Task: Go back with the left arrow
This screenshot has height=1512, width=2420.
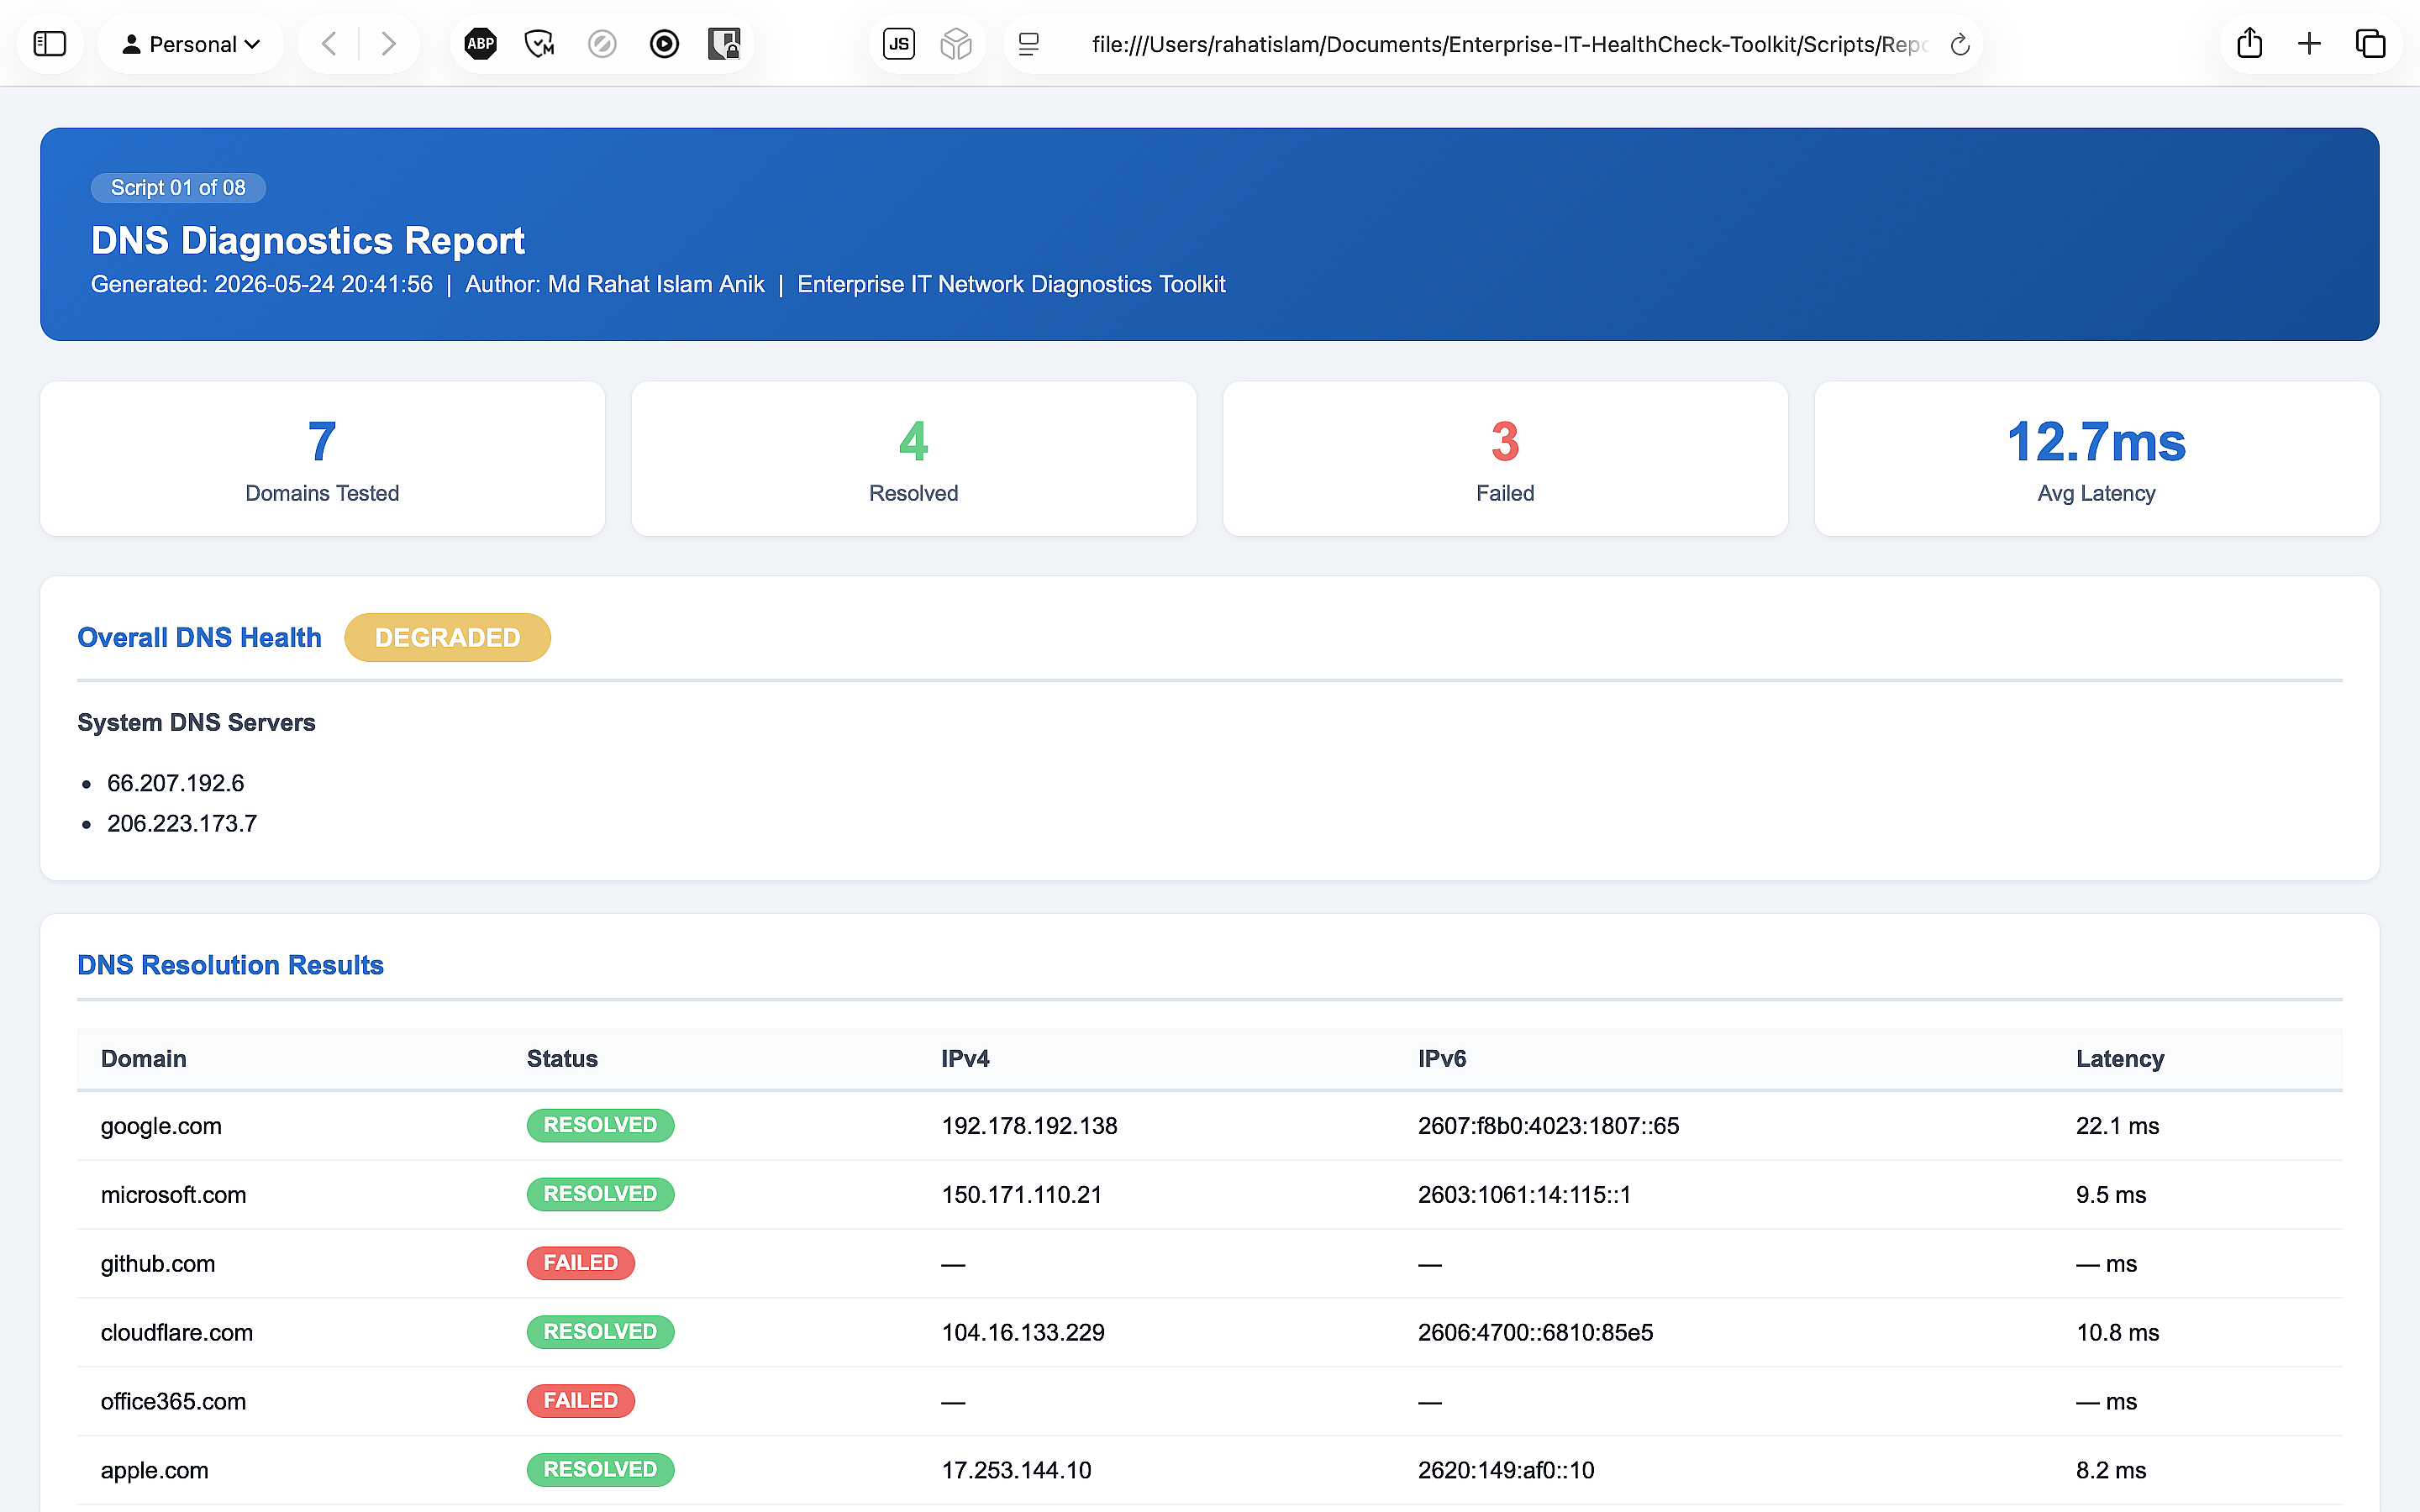Action: pos(329,44)
